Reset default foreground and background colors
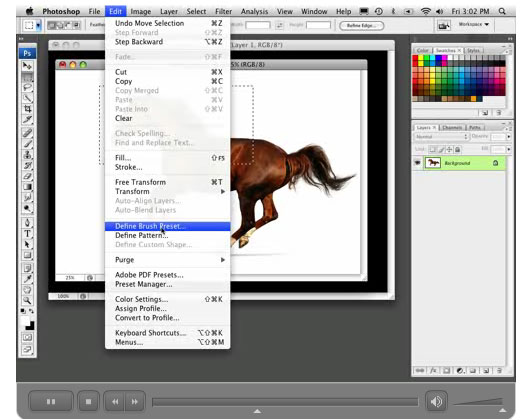This screenshot has width=524, height=420. click(x=23, y=311)
